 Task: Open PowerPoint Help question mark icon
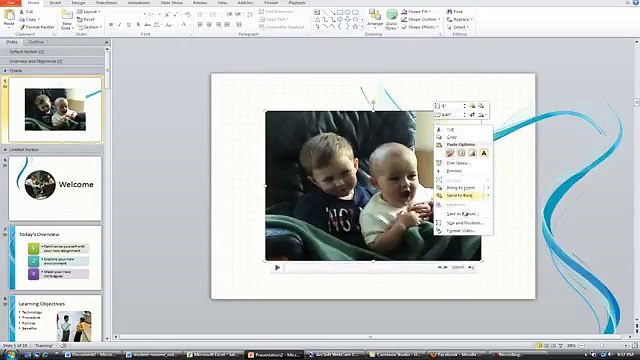635,3
